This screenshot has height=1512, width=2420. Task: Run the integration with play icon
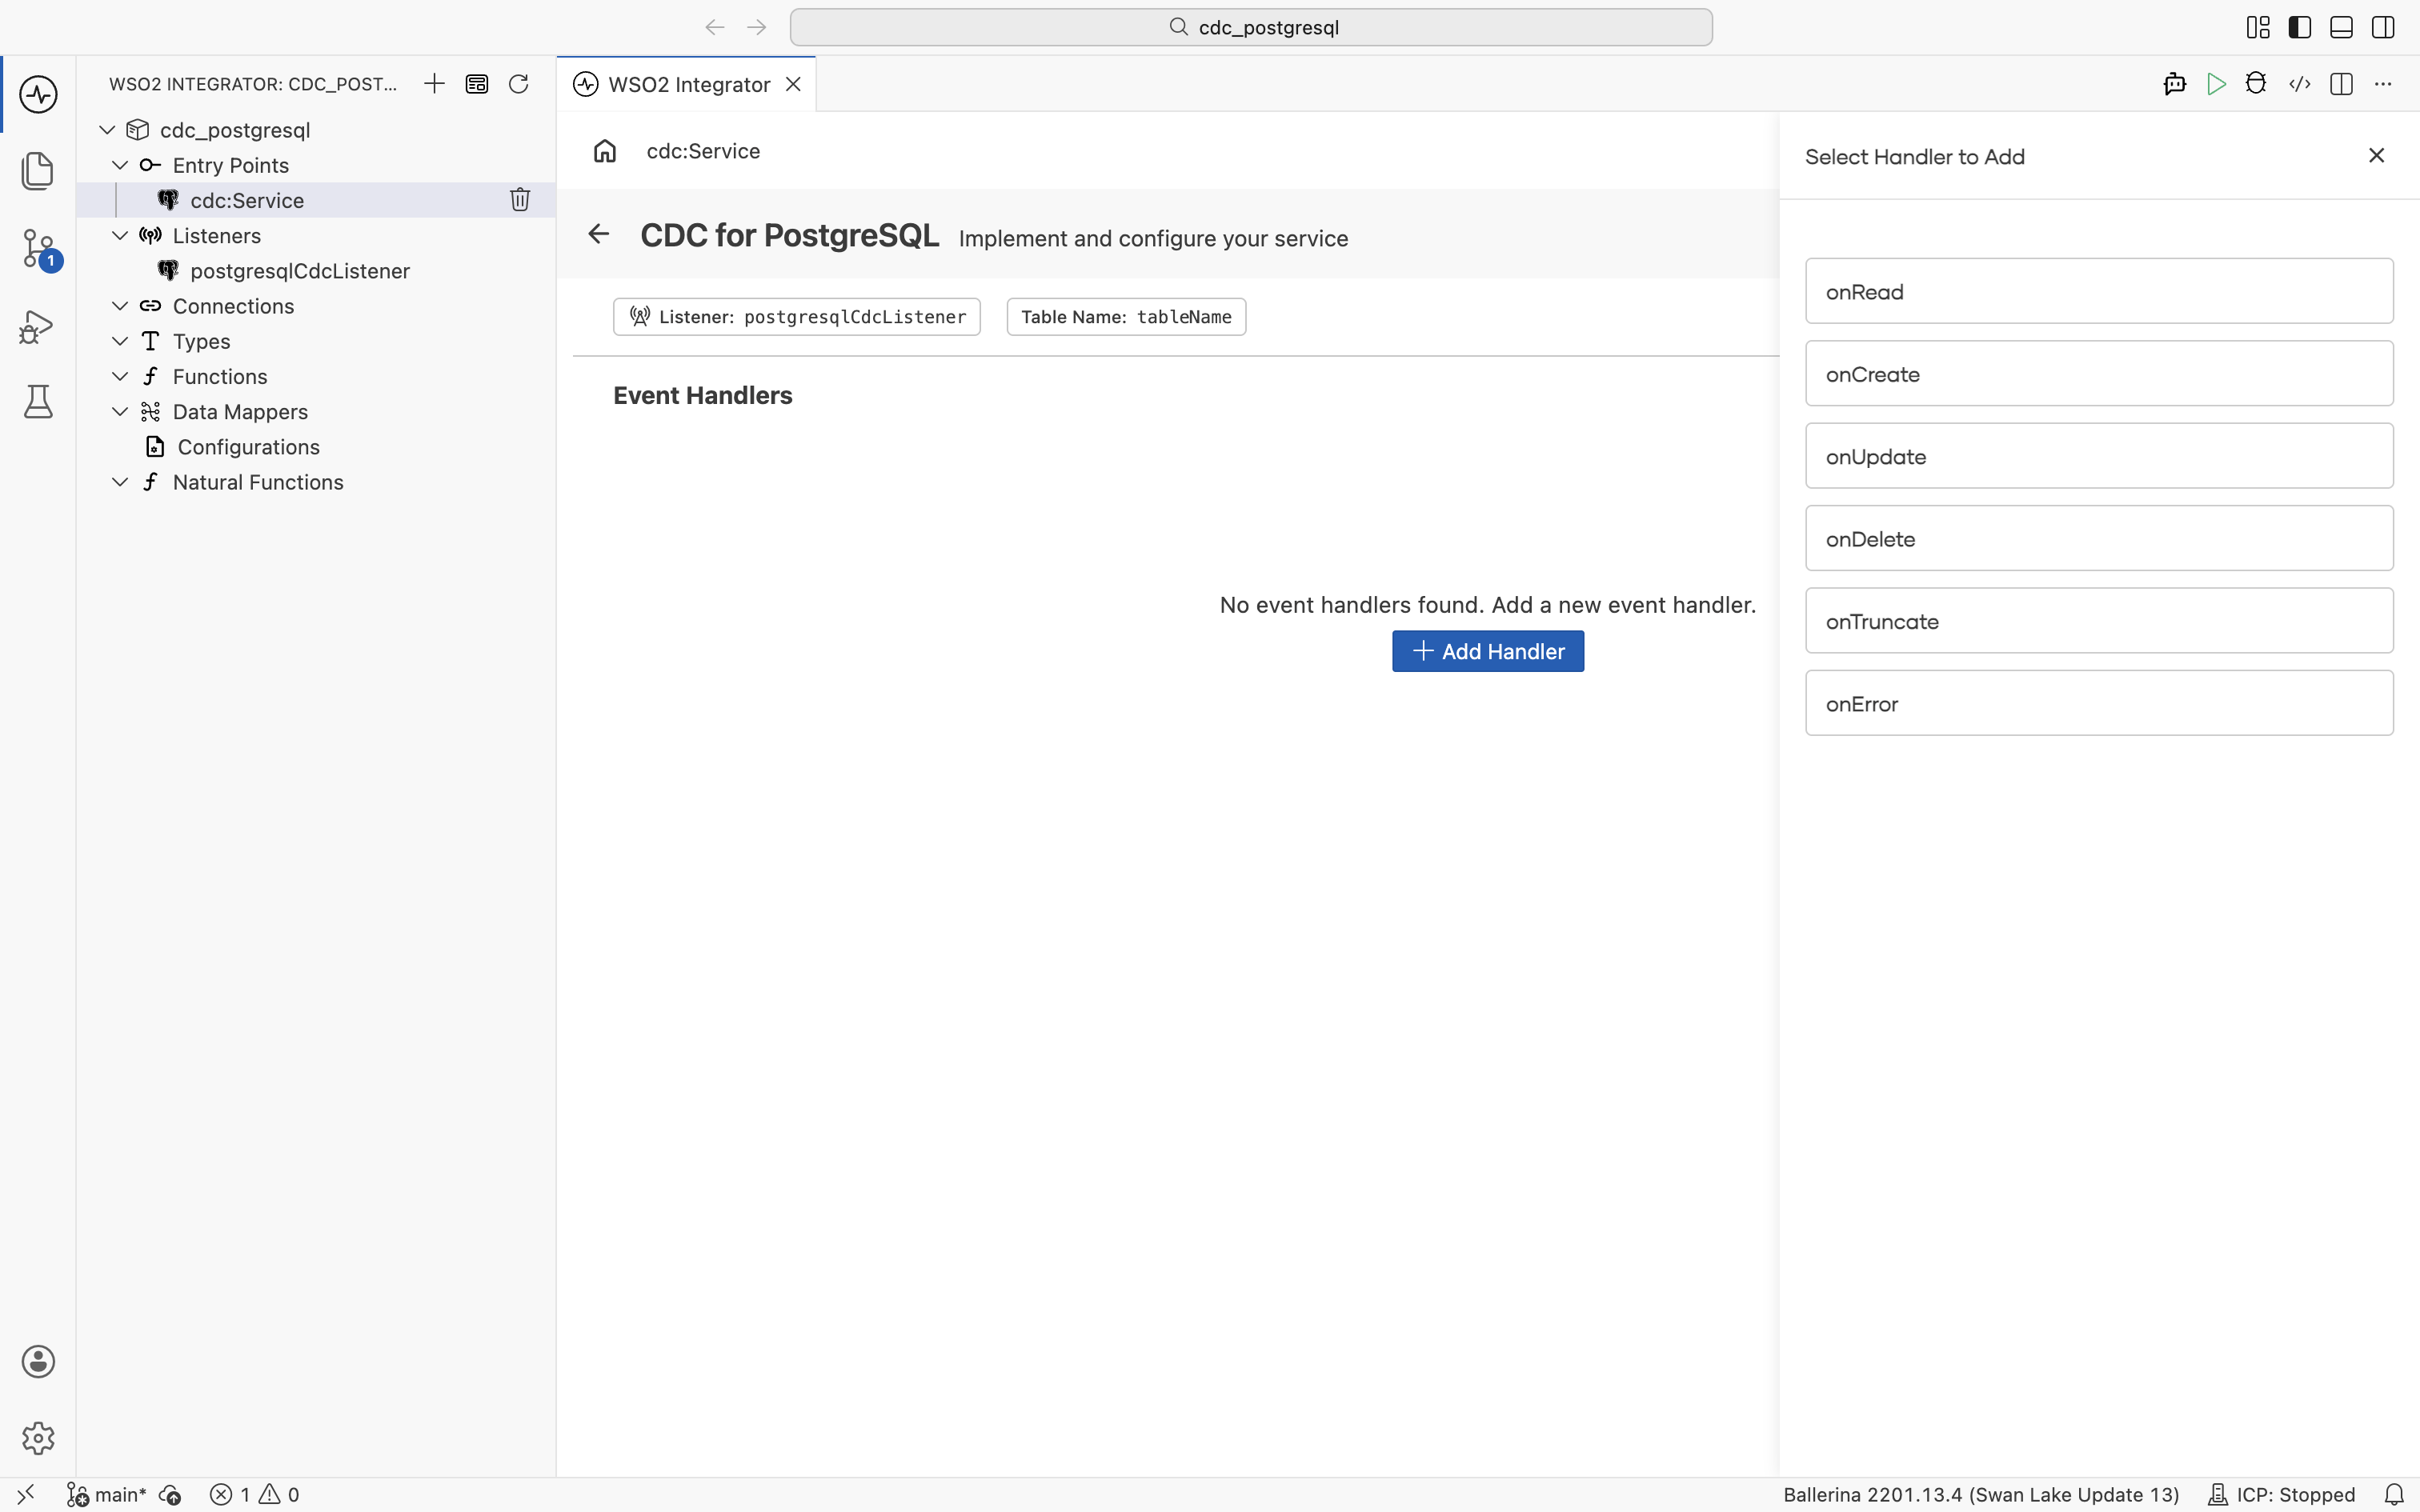tap(2216, 84)
